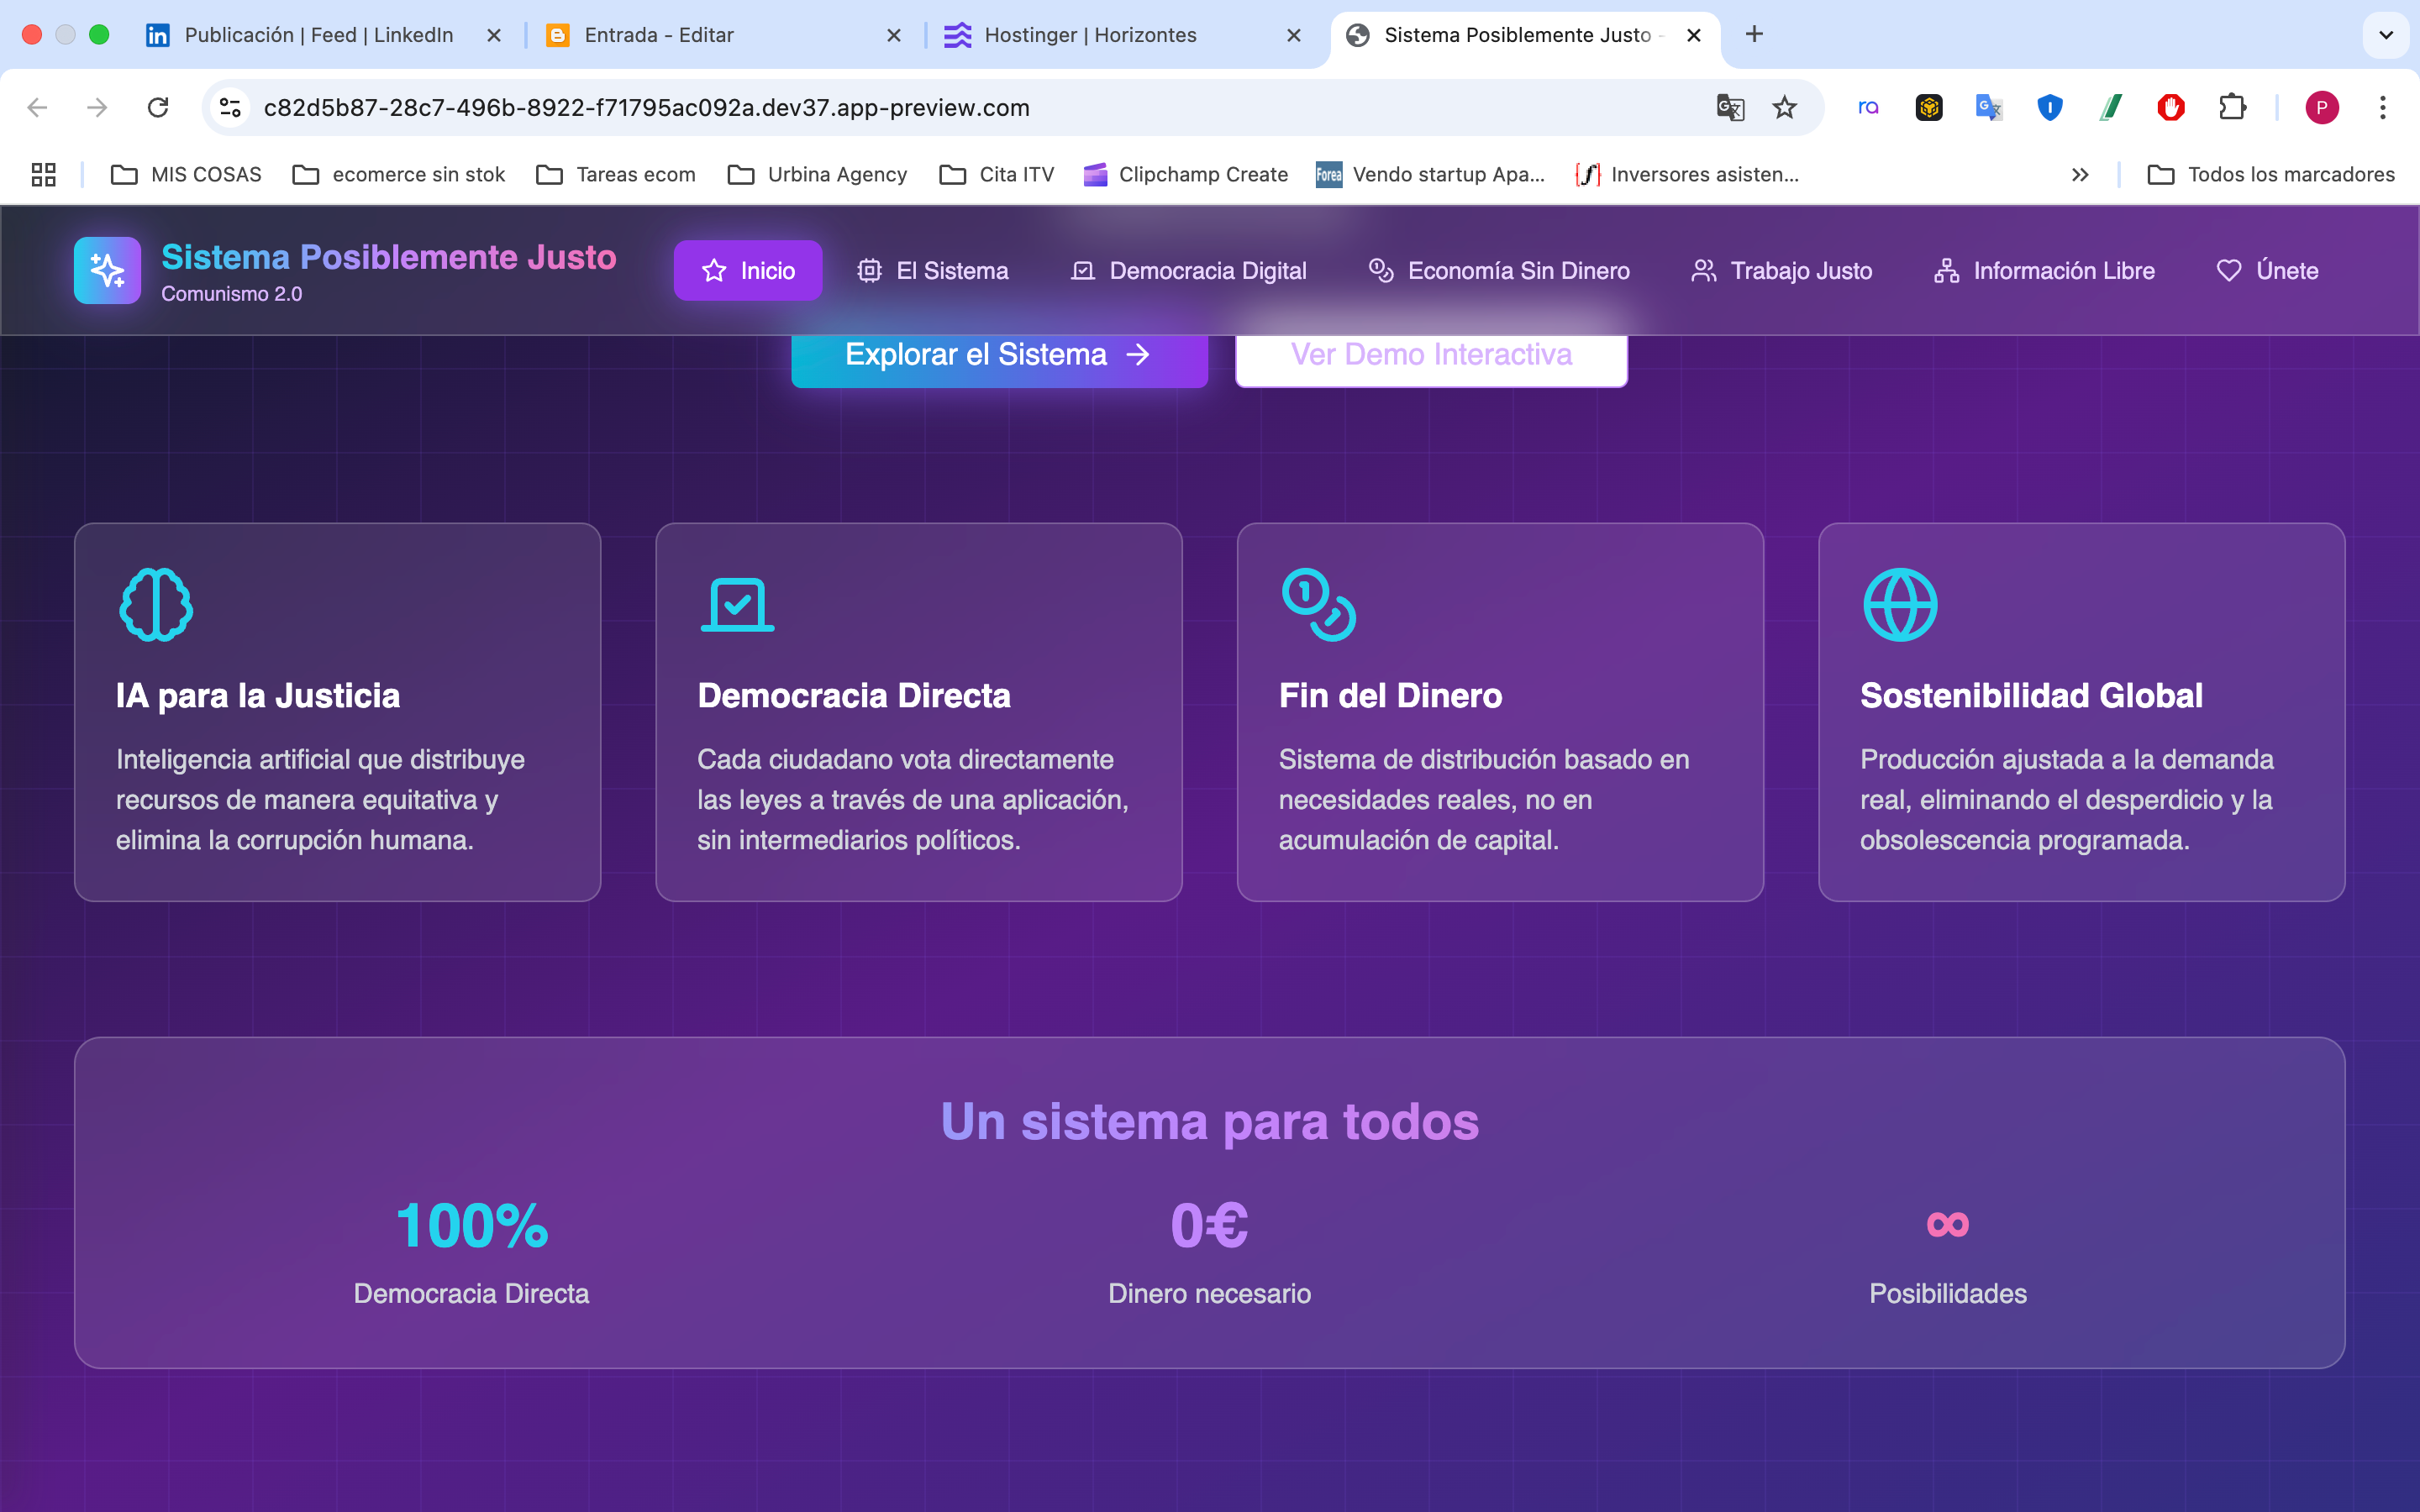Reload the page
Image resolution: width=2420 pixels, height=1512 pixels.
158,107
